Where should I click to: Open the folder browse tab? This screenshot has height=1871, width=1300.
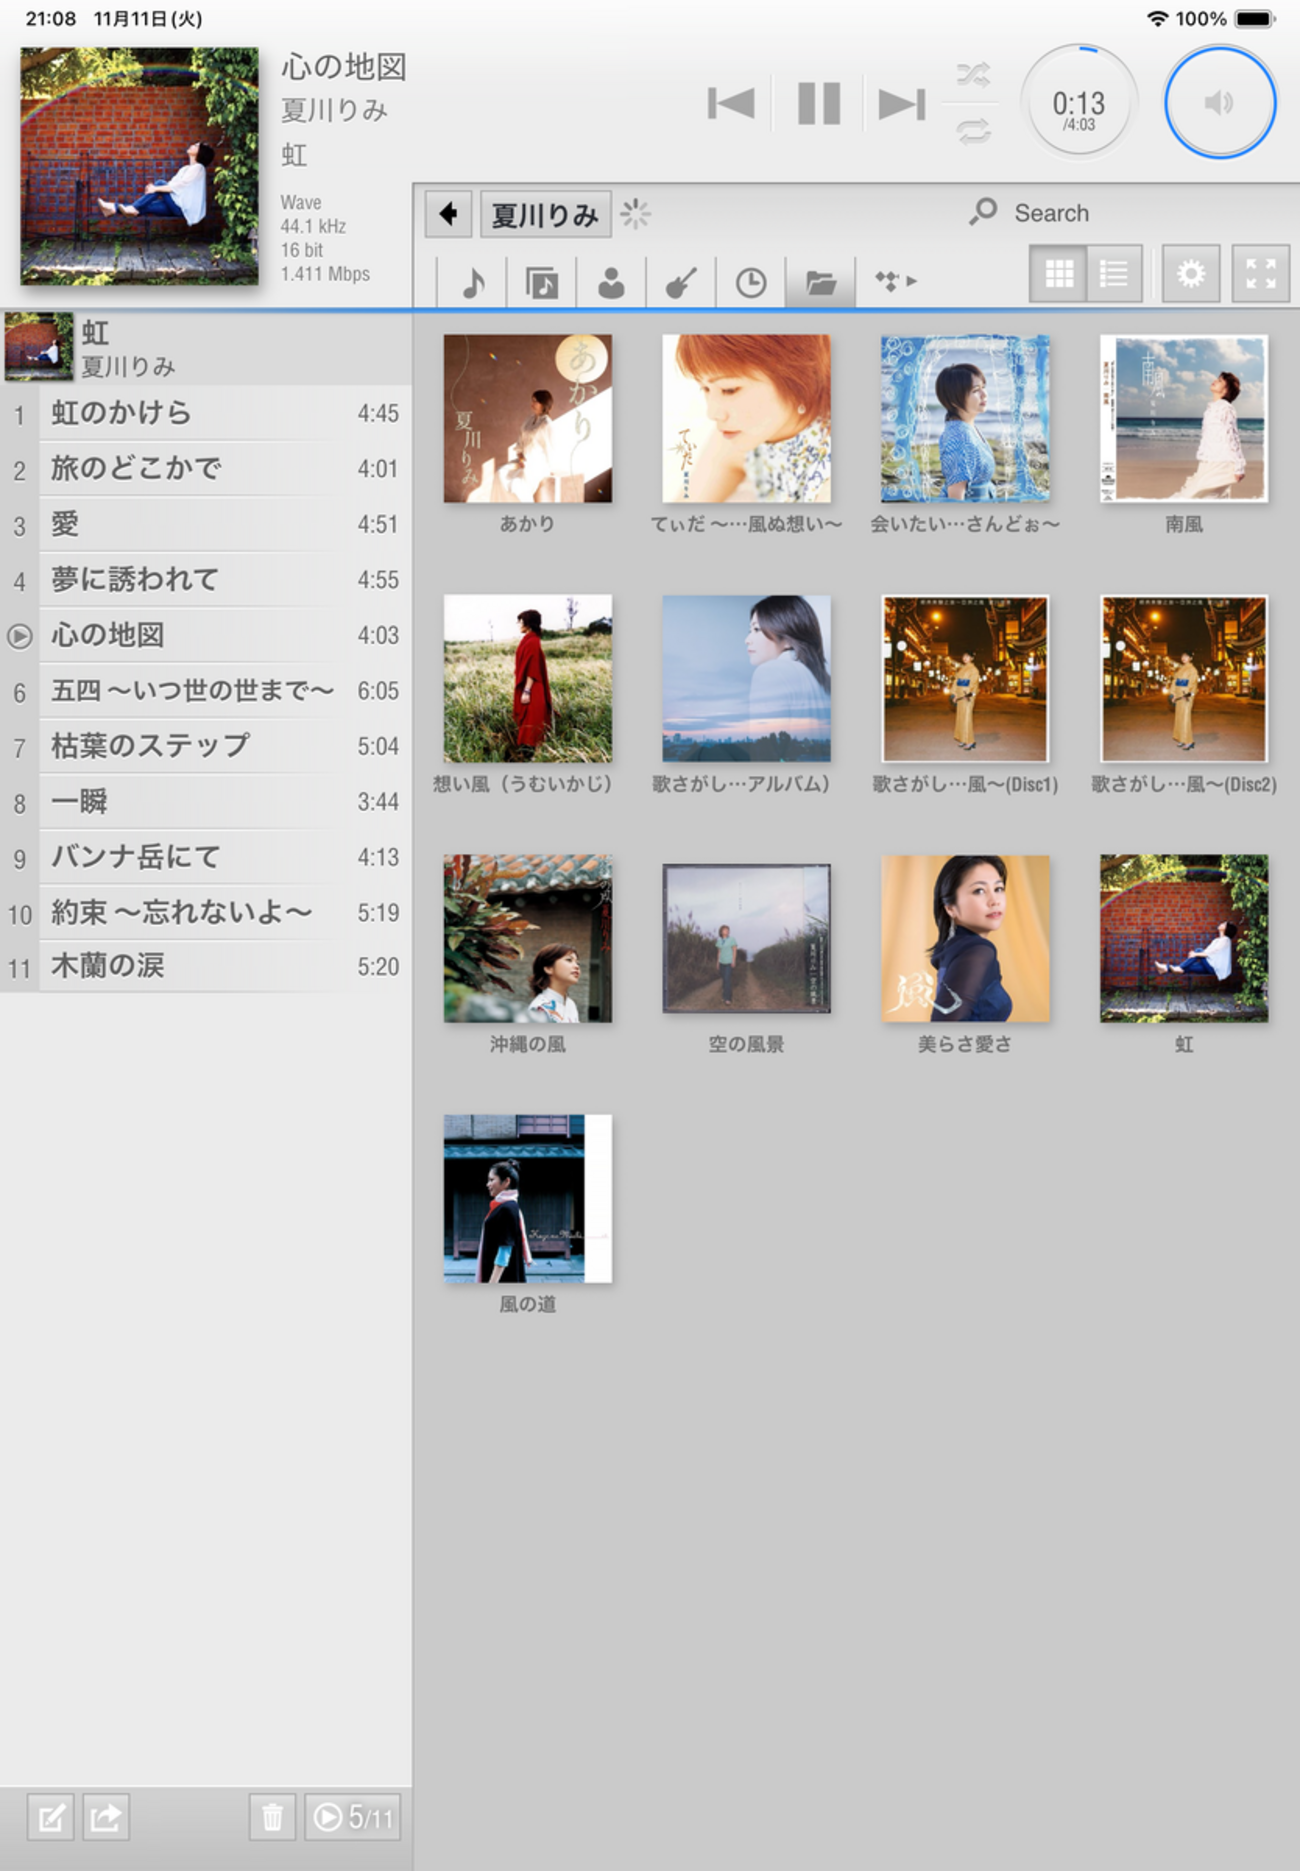[820, 282]
